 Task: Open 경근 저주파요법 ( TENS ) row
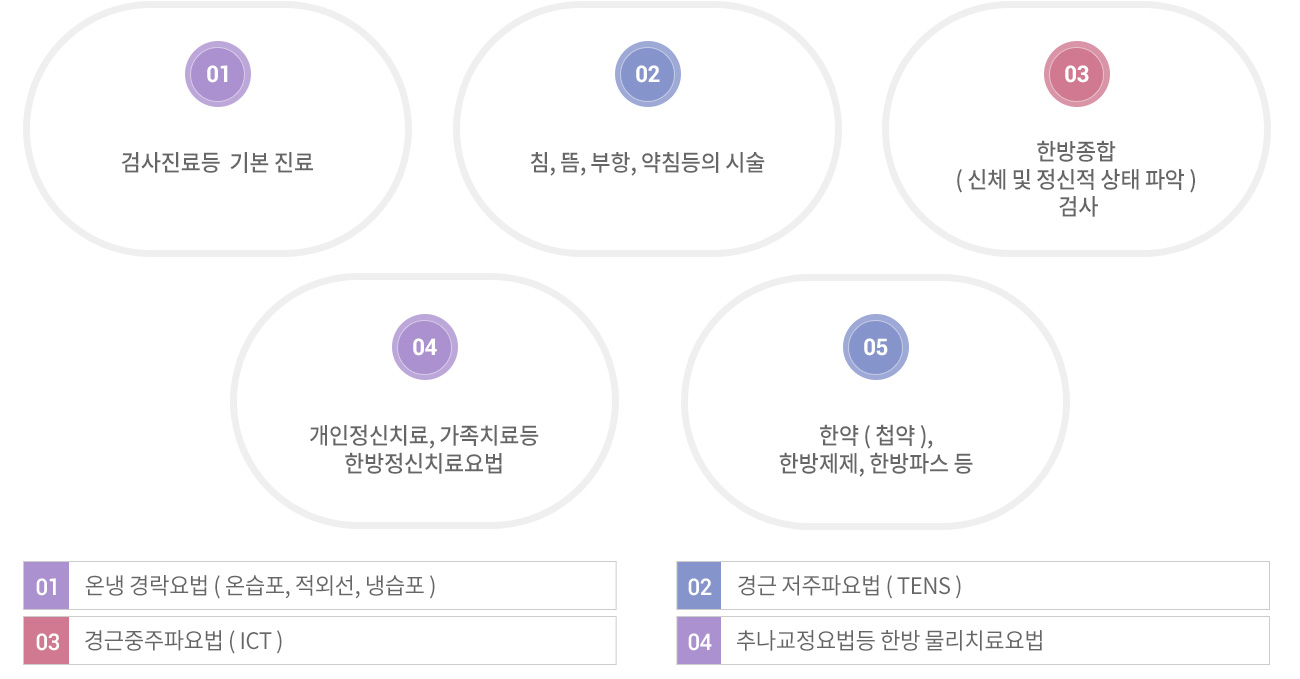[973, 586]
